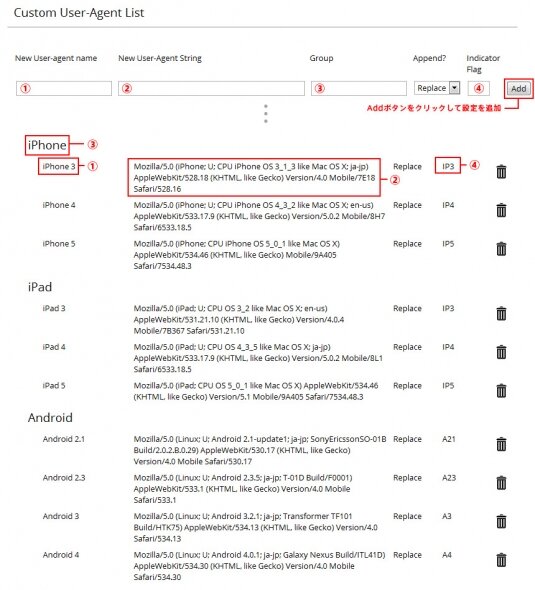Click the A4 indicator flag

click(447, 555)
